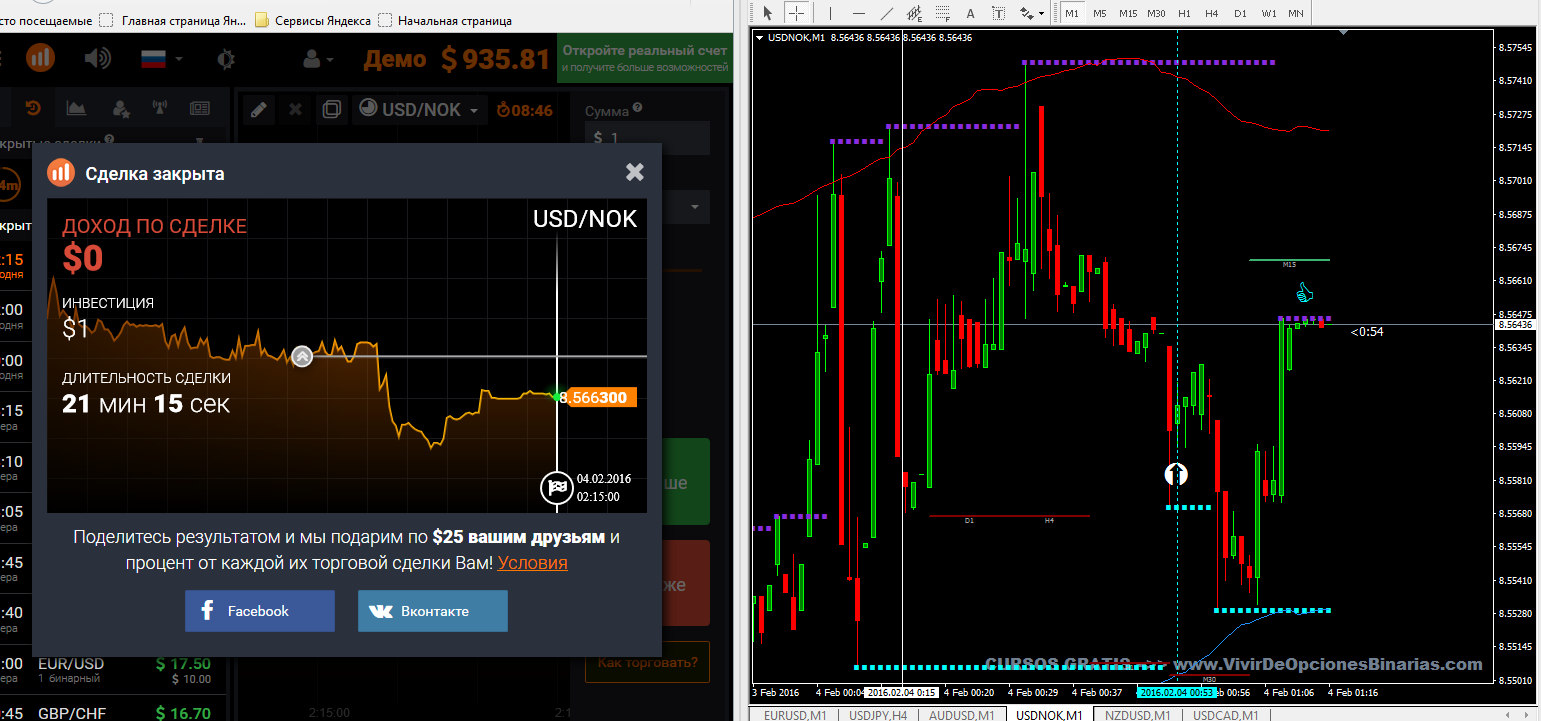Select the horizontal line tool

point(859,13)
